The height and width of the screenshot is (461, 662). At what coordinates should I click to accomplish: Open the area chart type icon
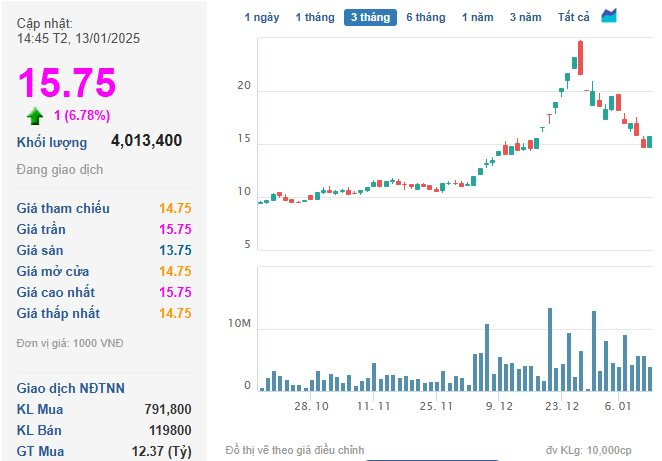(x=609, y=16)
